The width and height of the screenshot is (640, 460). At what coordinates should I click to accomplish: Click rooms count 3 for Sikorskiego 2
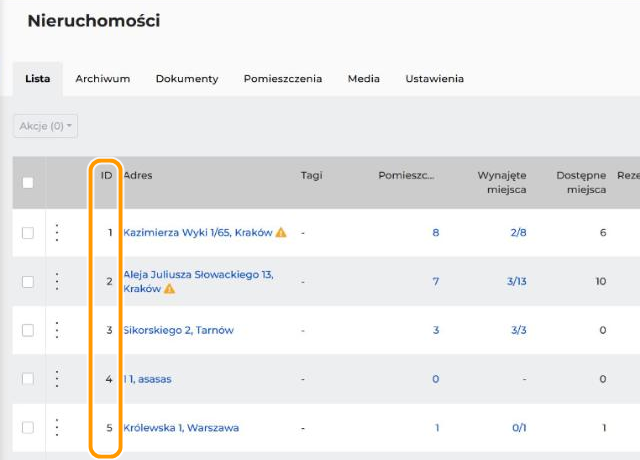(x=436, y=330)
